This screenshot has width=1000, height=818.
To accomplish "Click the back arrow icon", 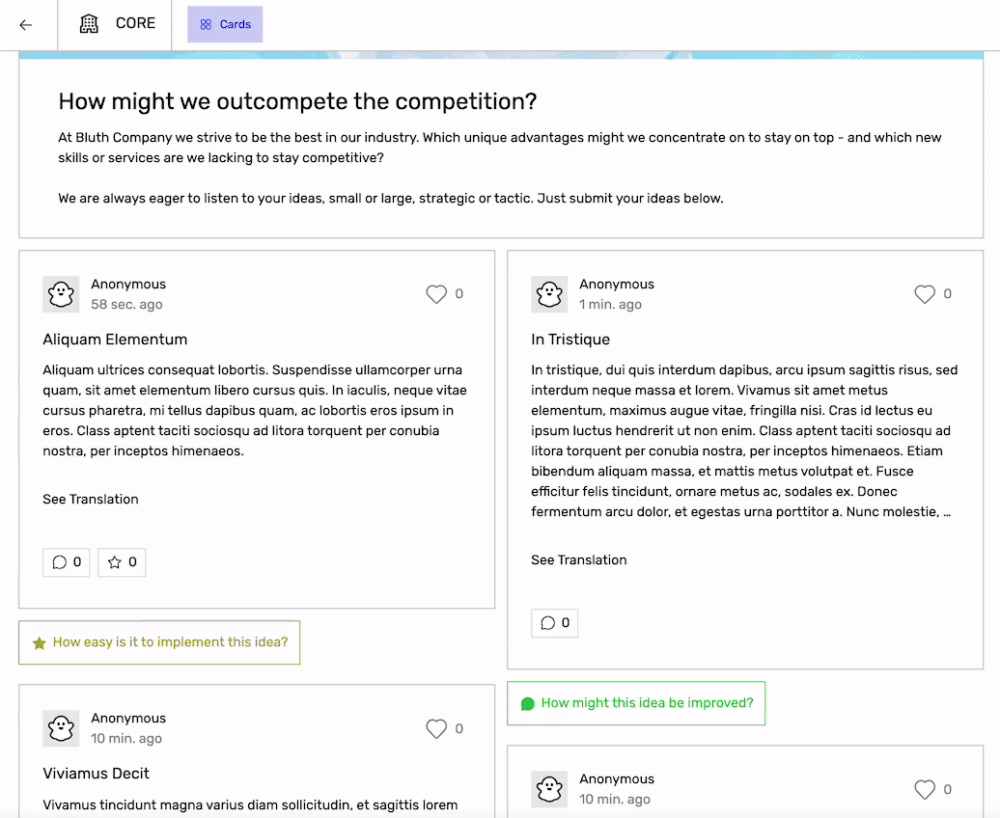I will click(26, 25).
